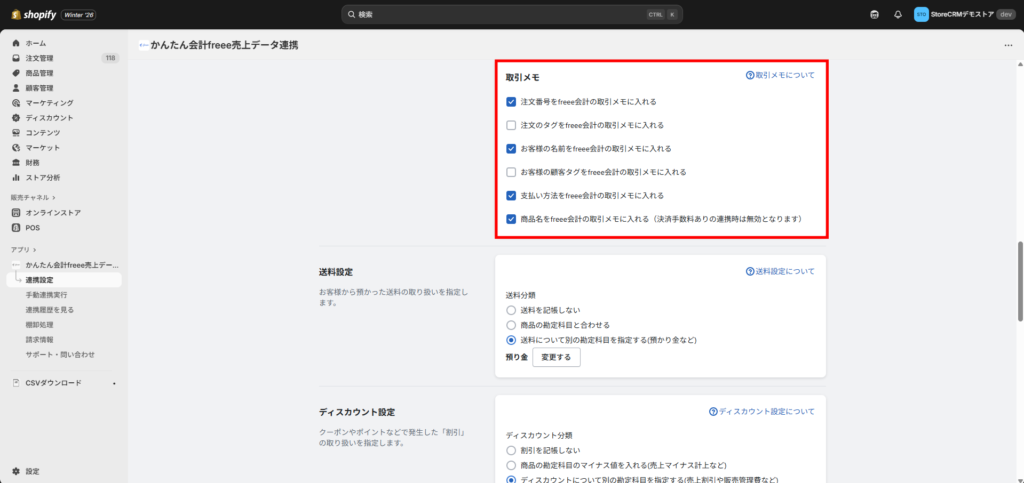
Task: Uncheck お客様の名前をfreee会計の取引メモに入れる
Action: 511,149
